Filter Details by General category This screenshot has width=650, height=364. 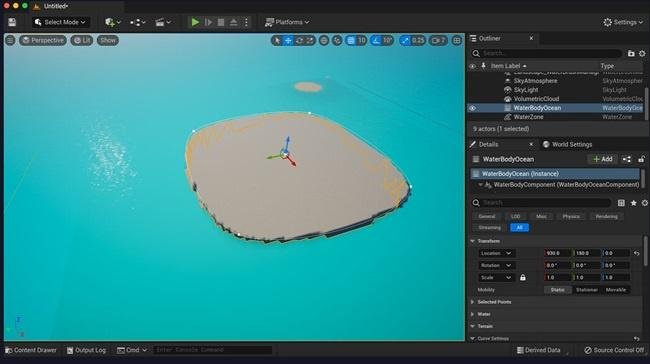pyautogui.click(x=487, y=216)
